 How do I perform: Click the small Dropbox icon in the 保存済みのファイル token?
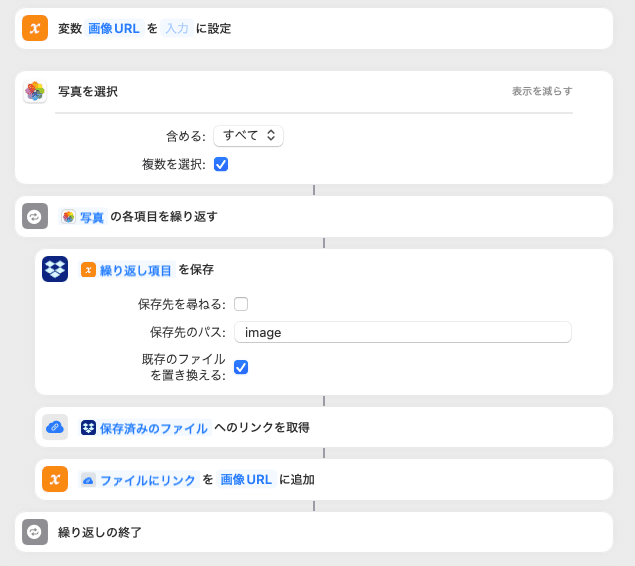click(88, 428)
